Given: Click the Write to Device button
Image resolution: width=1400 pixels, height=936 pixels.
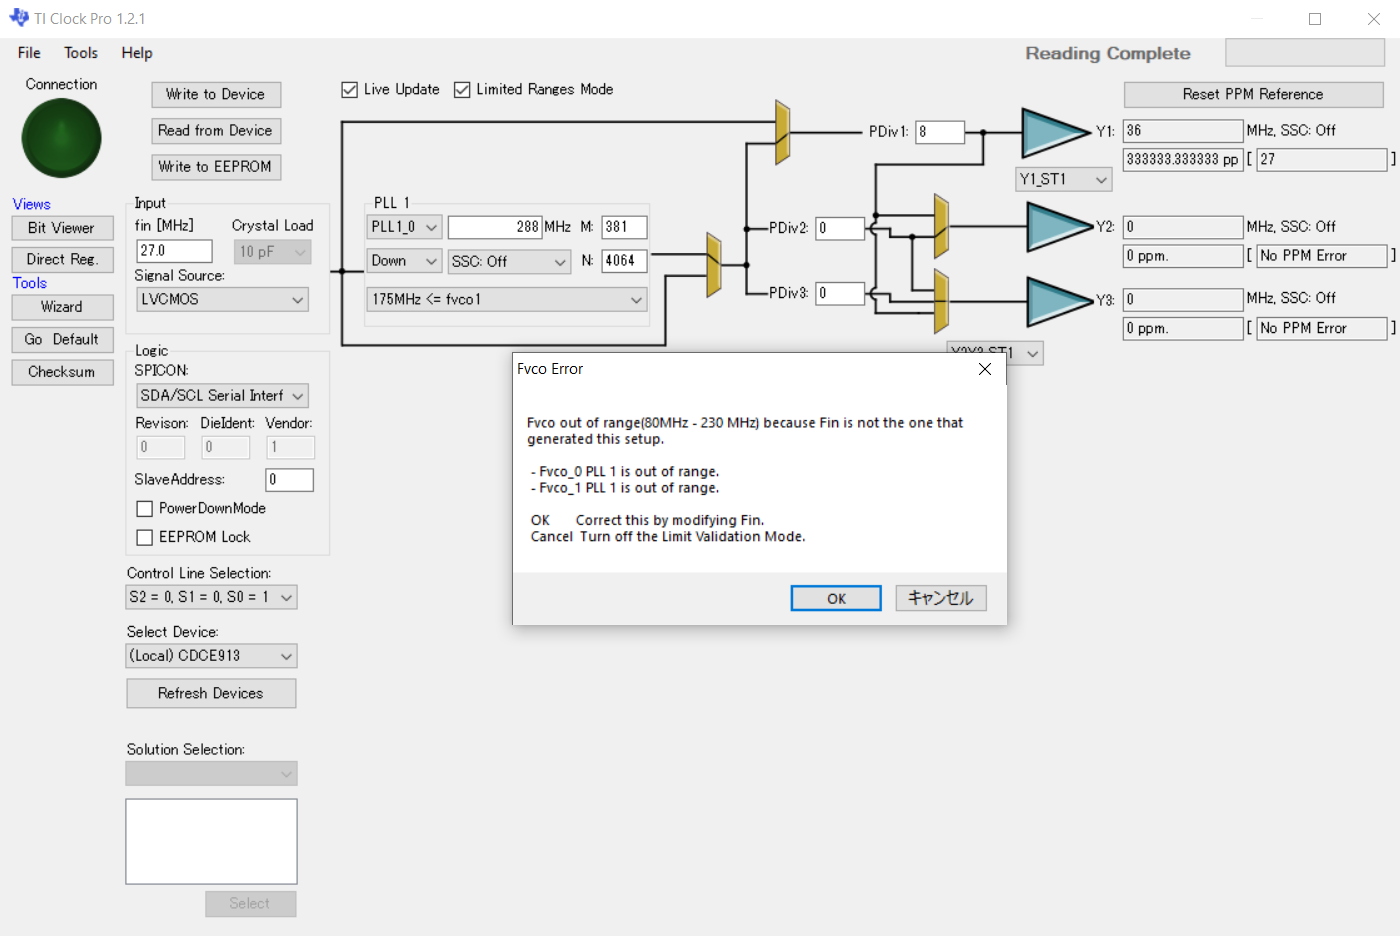Looking at the screenshot, I should 216,94.
